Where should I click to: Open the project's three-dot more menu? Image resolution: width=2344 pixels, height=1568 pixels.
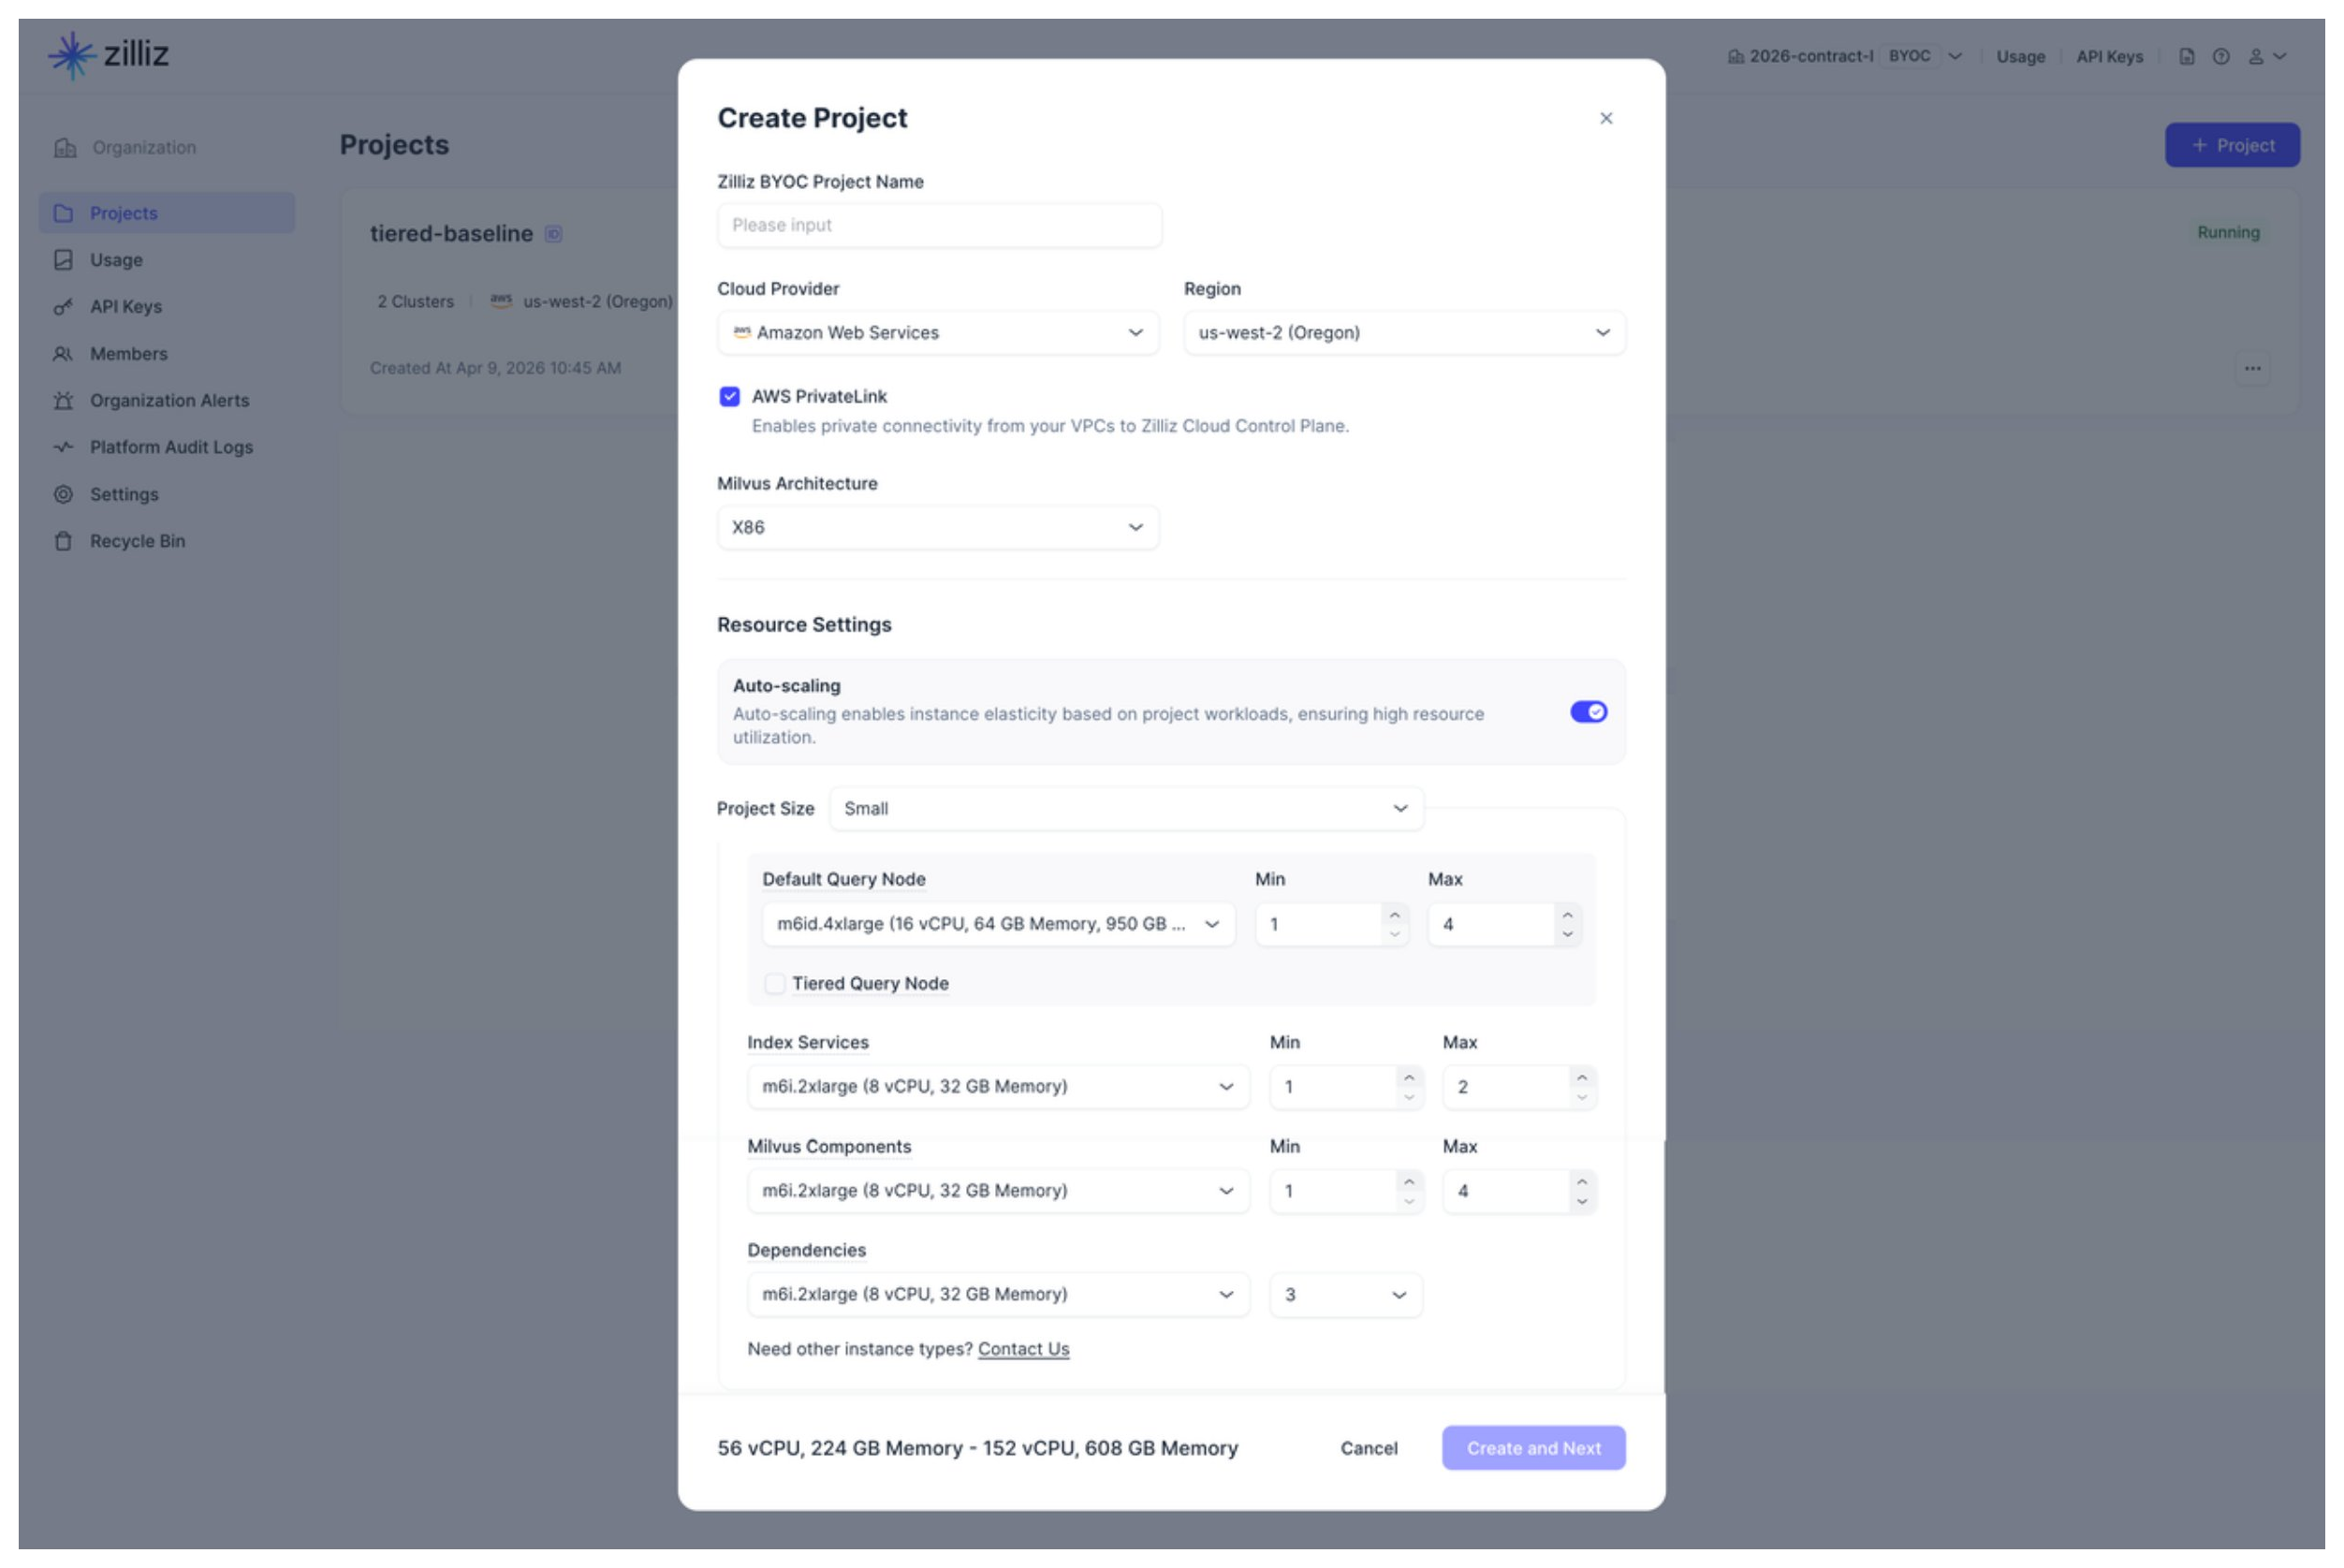click(x=2251, y=368)
